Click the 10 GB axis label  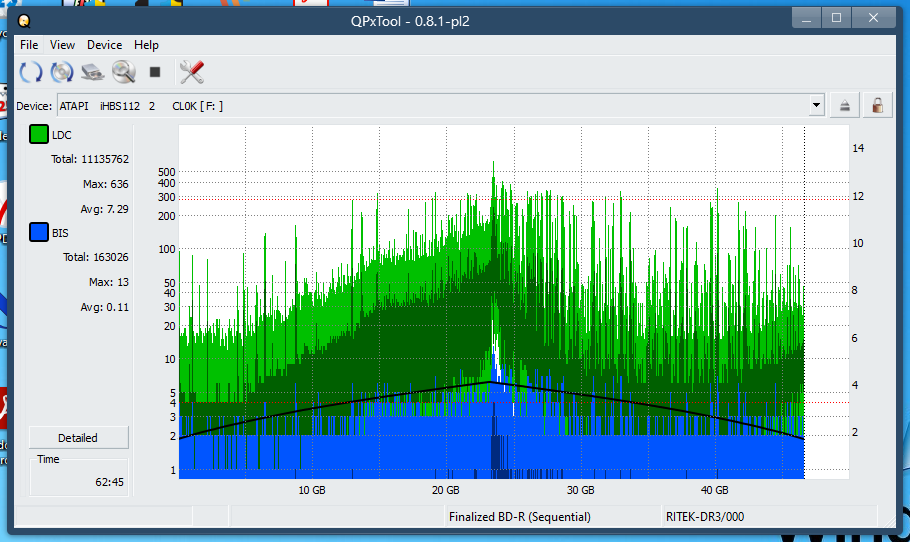tap(312, 490)
